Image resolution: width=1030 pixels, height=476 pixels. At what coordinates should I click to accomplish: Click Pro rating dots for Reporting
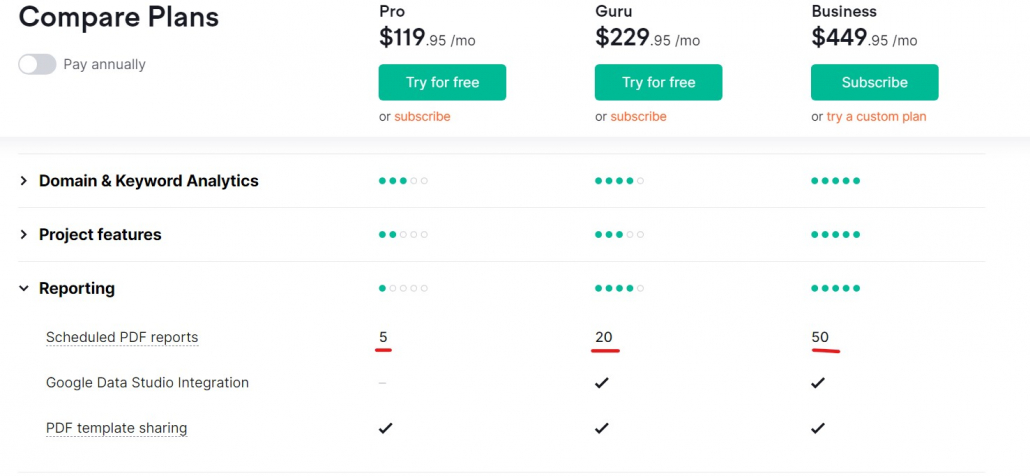pyautogui.click(x=403, y=288)
